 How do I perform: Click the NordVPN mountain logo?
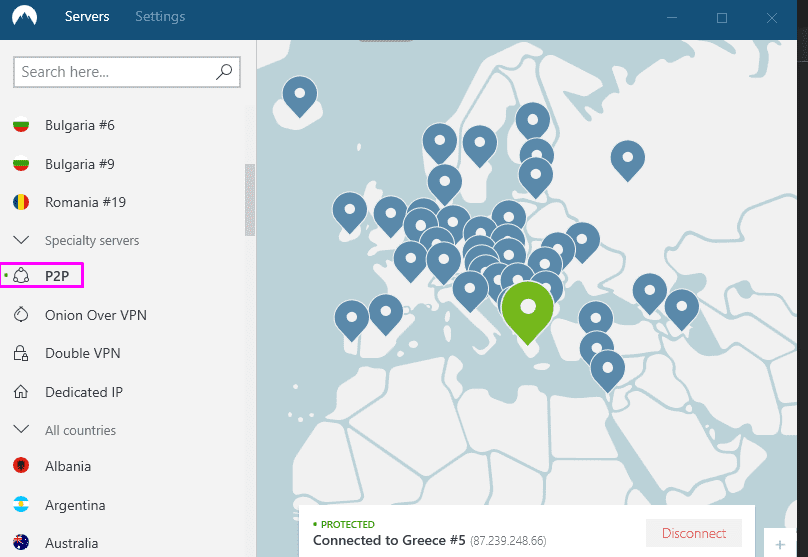pos(25,16)
